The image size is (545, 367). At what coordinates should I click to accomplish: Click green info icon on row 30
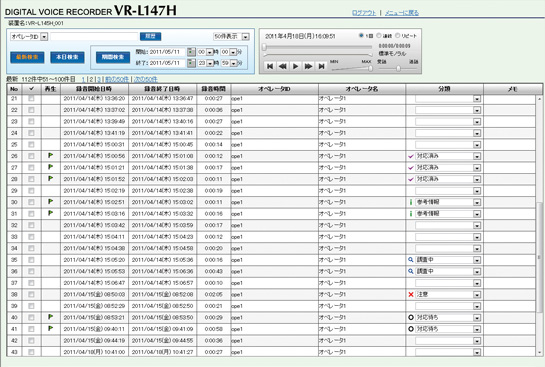click(x=411, y=202)
